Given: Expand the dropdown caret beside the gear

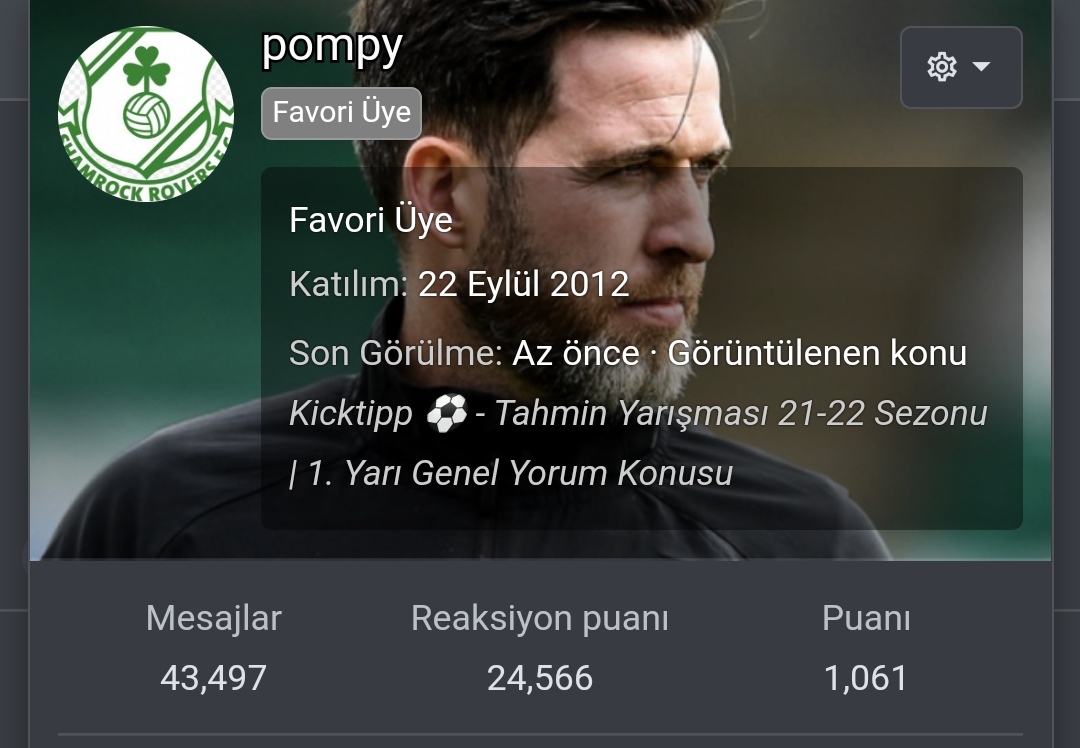Looking at the screenshot, I should pyautogui.click(x=981, y=66).
